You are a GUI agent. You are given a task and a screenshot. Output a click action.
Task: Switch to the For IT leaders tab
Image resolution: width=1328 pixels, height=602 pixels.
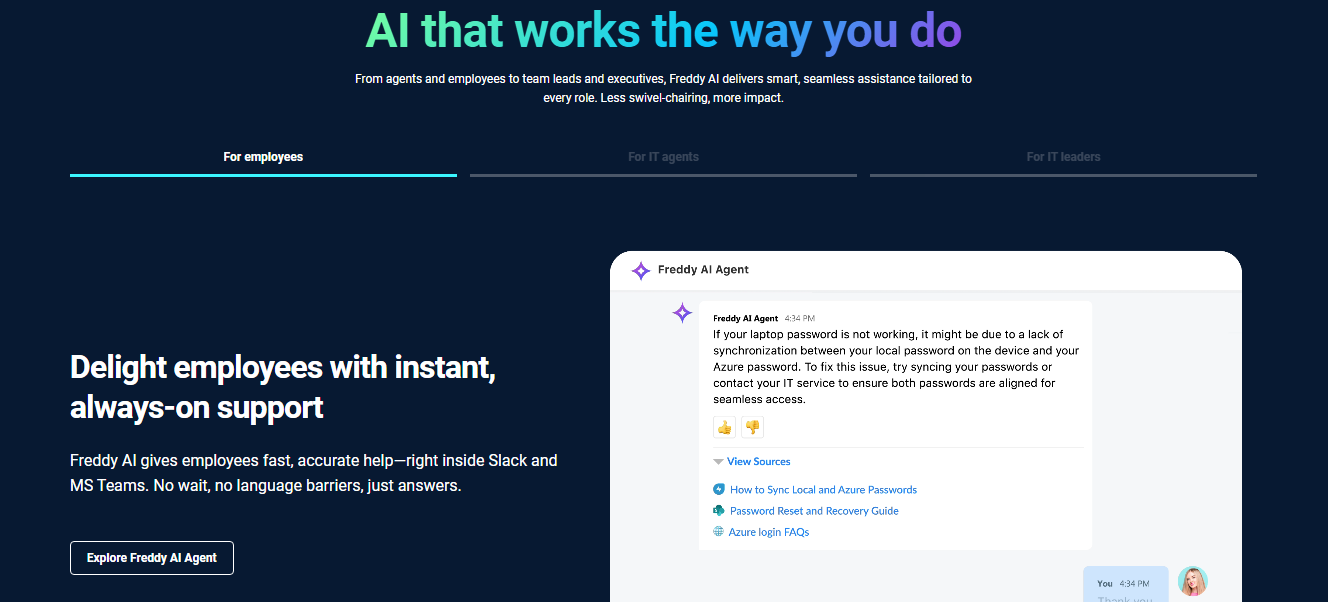(x=1063, y=157)
